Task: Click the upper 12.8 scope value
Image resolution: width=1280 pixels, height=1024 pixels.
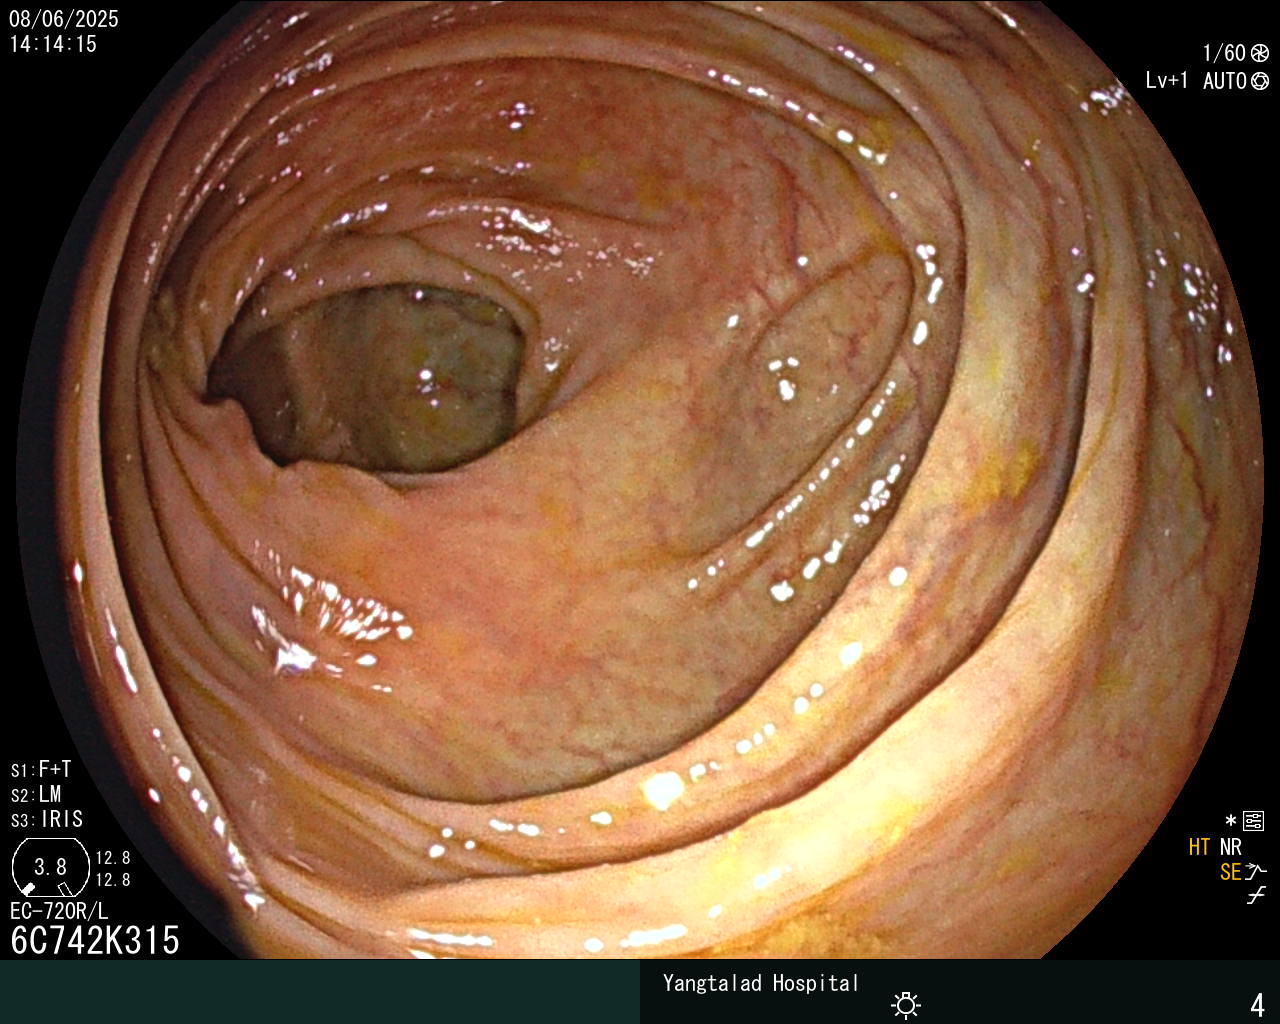Action: (x=113, y=858)
